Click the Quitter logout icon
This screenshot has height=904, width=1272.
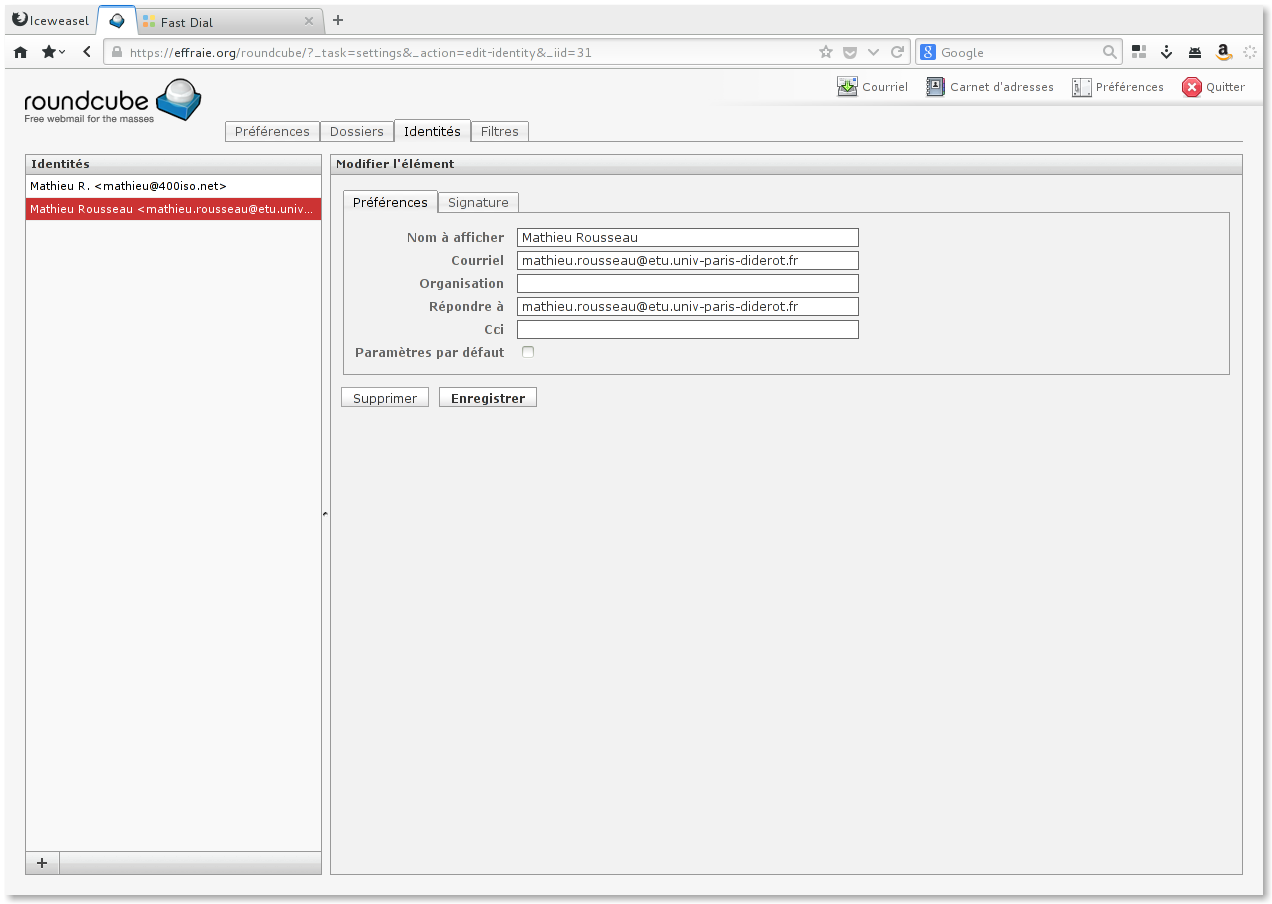tap(1192, 87)
